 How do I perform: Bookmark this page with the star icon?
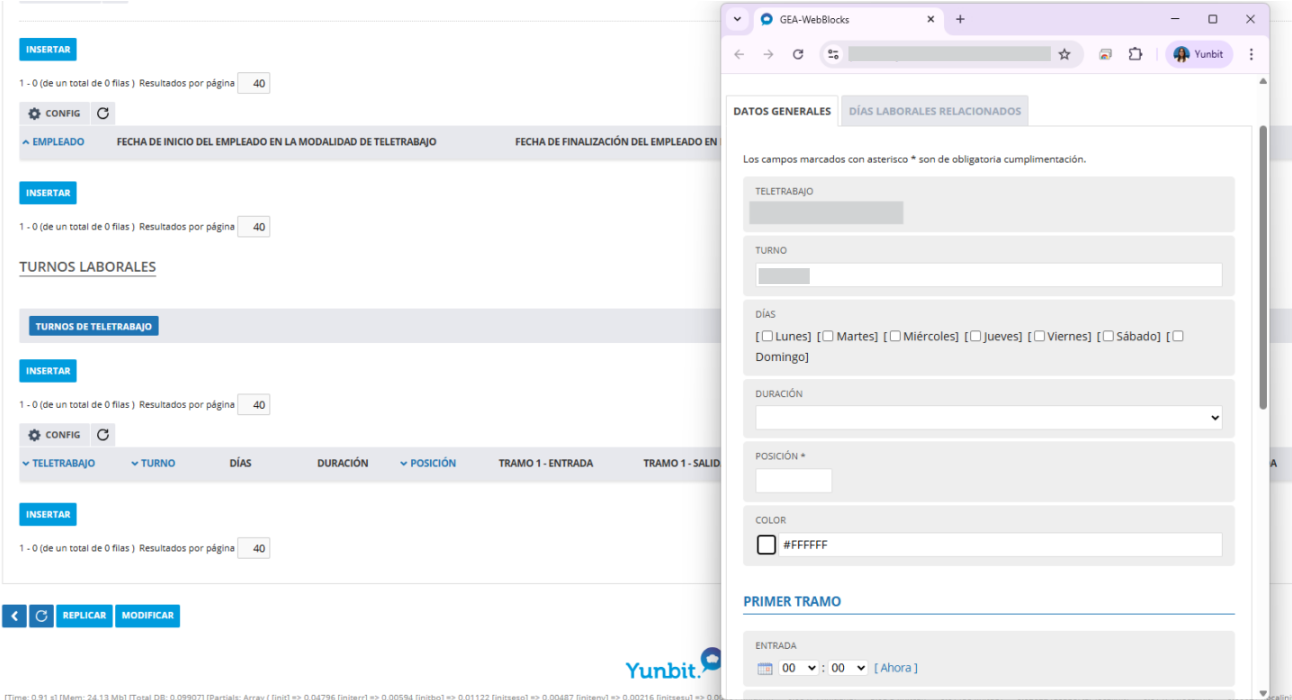(x=1064, y=55)
